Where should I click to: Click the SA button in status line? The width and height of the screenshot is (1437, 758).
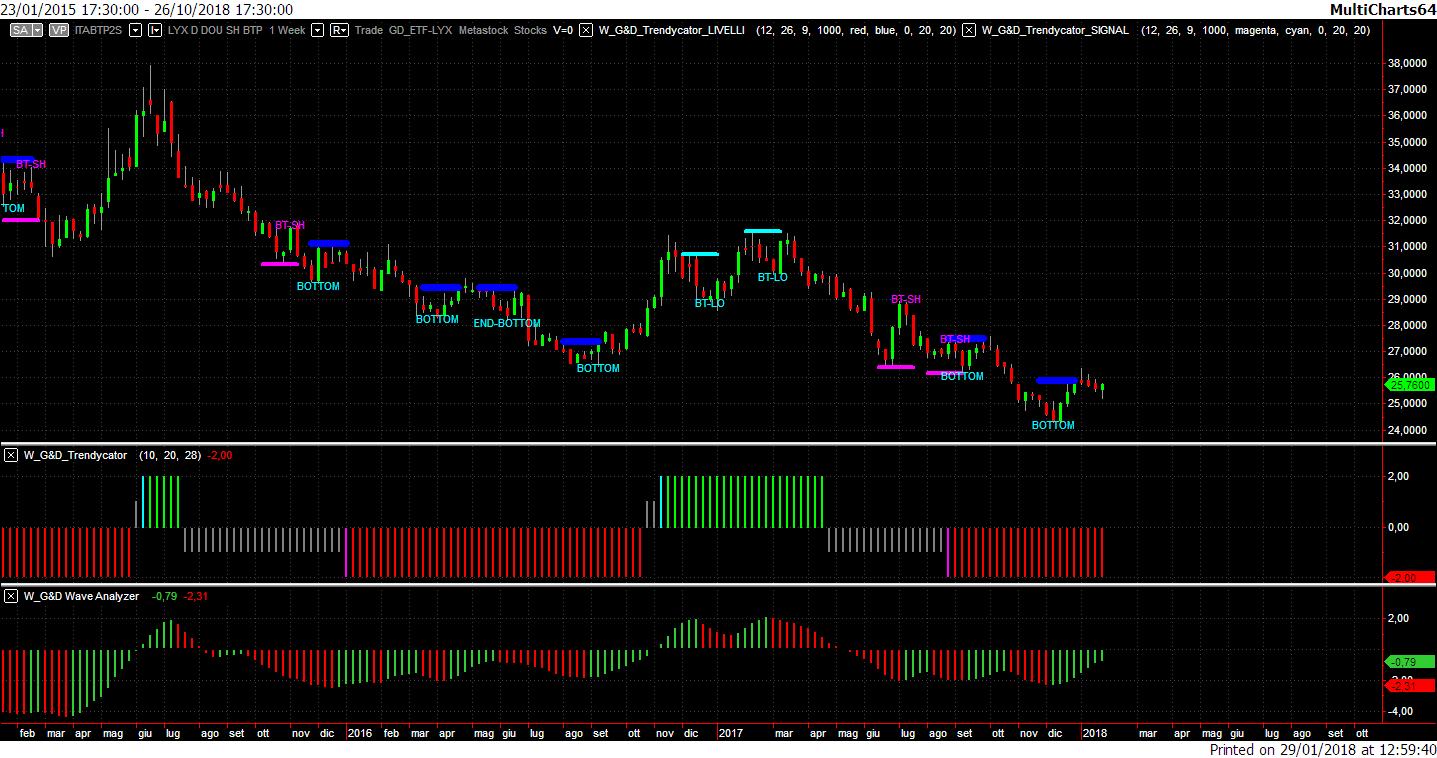tap(20, 30)
